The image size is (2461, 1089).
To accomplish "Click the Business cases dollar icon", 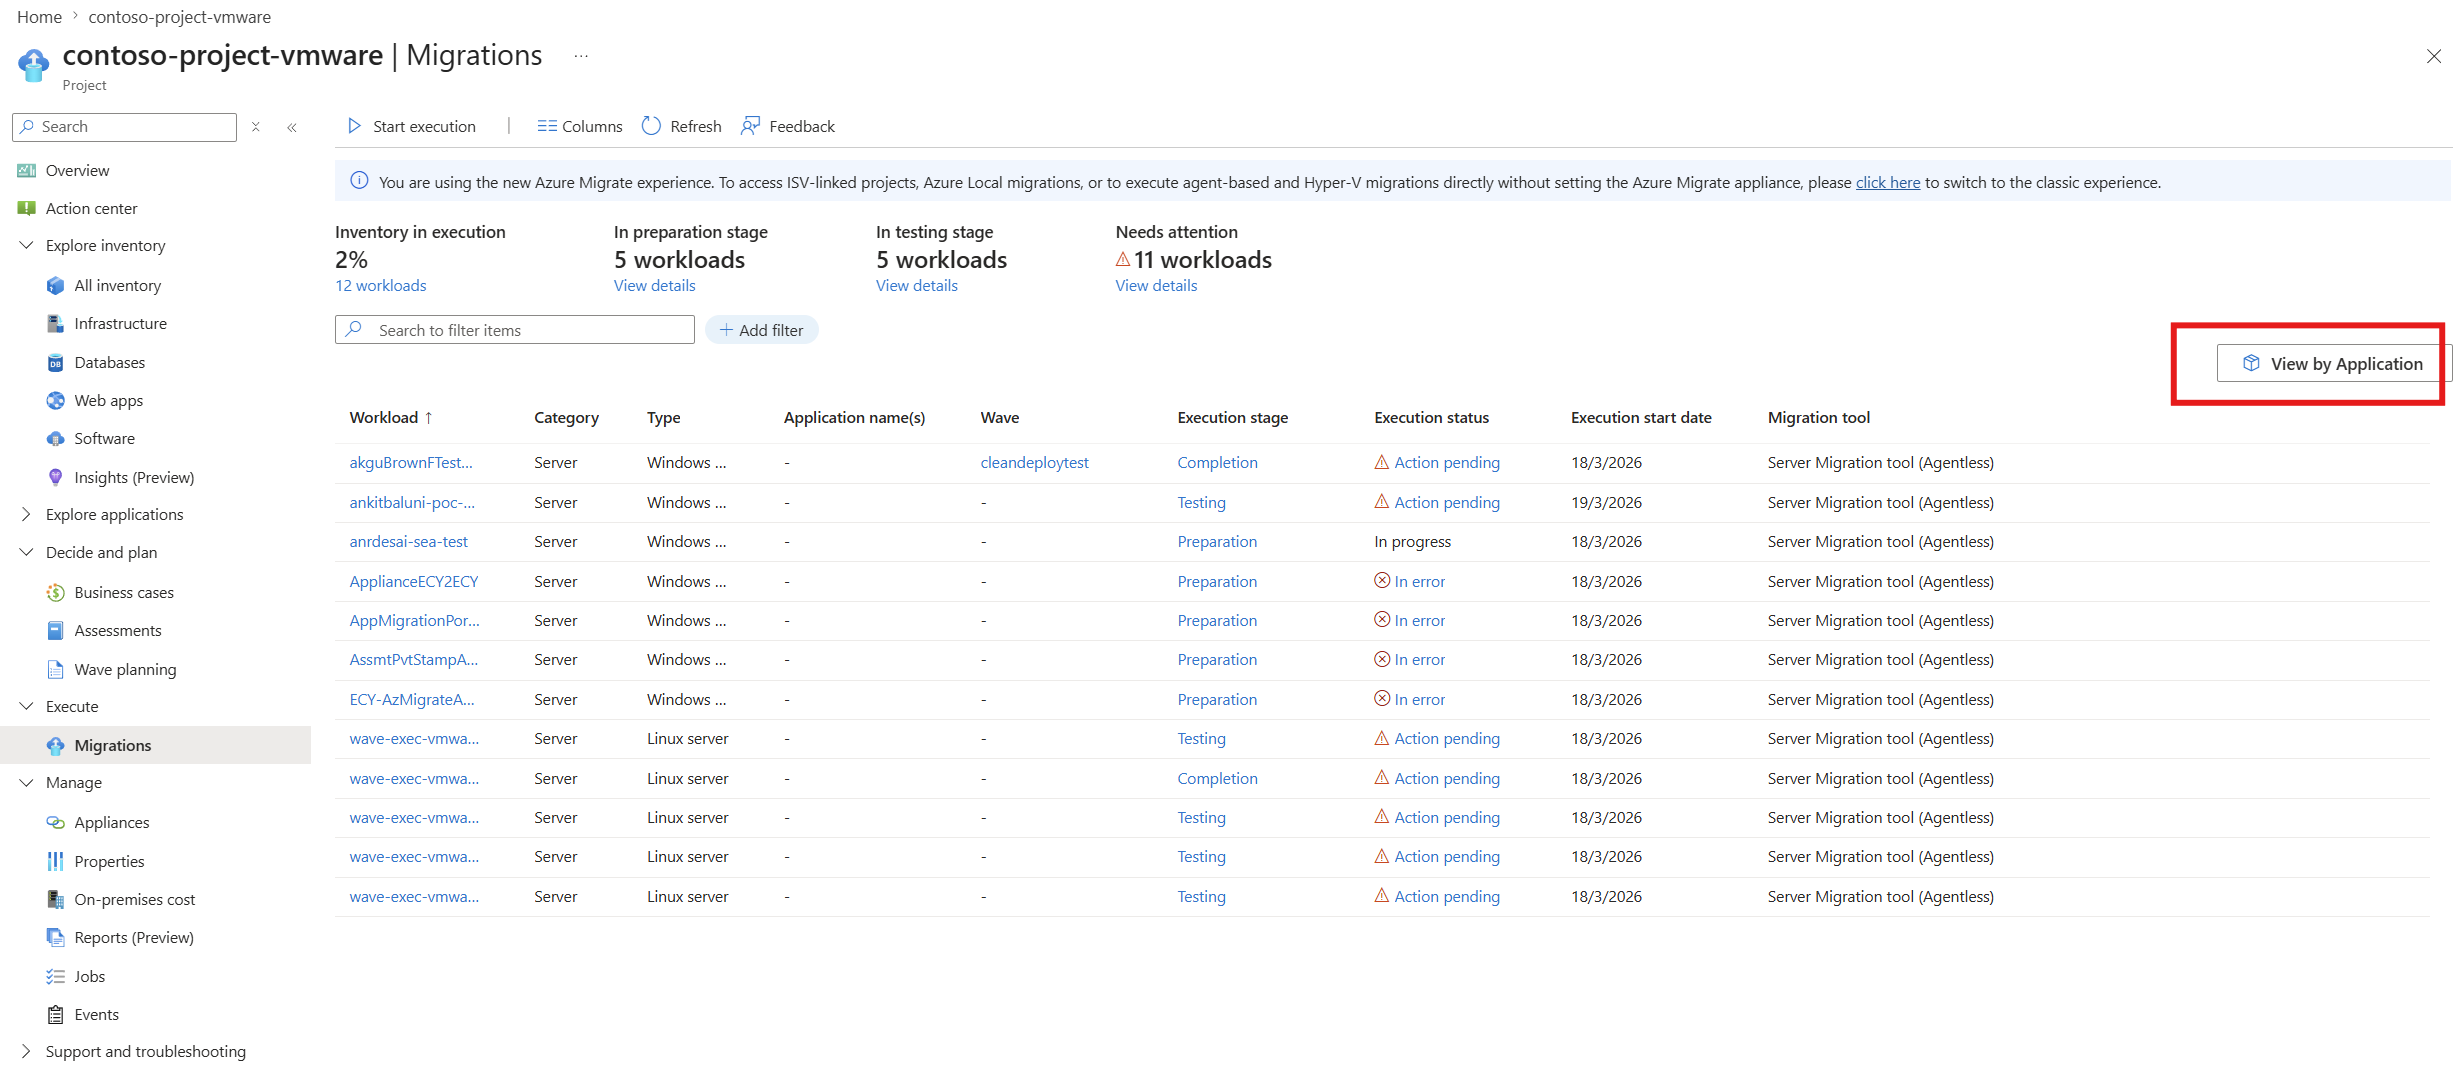I will click(x=56, y=593).
